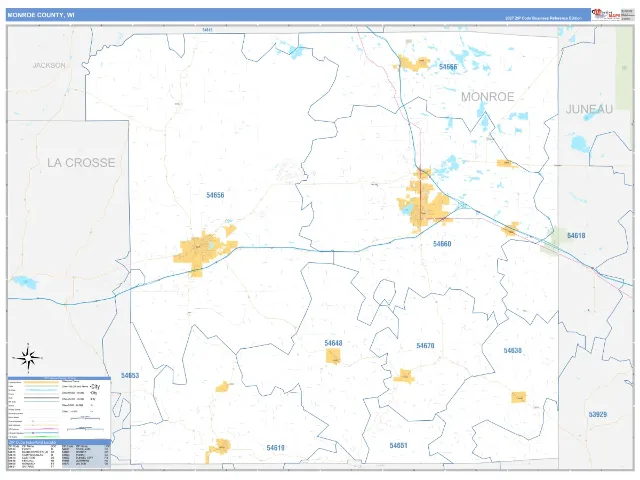Viewport: 640px width, 480px height.
Task: Click the large 'City' sample in legend
Action: (96, 386)
